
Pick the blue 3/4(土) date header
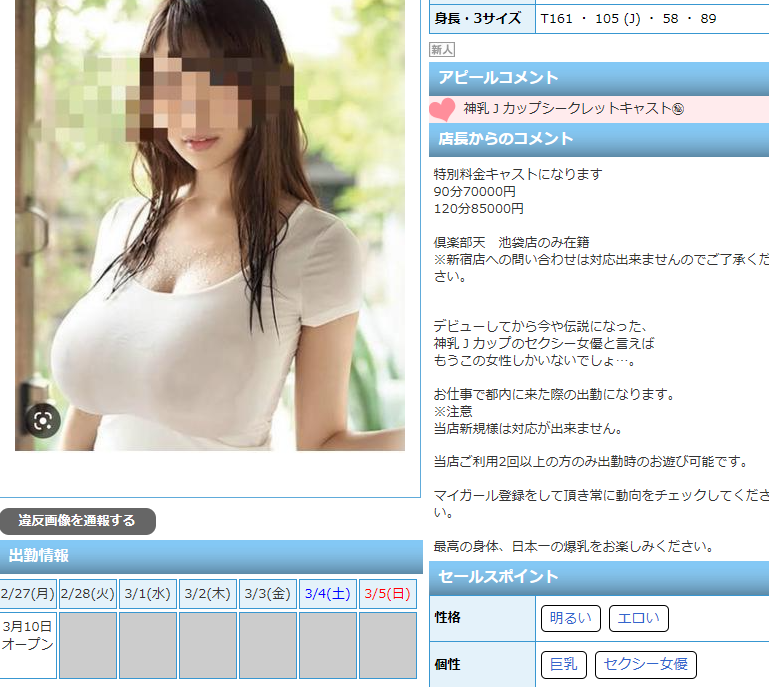[328, 594]
